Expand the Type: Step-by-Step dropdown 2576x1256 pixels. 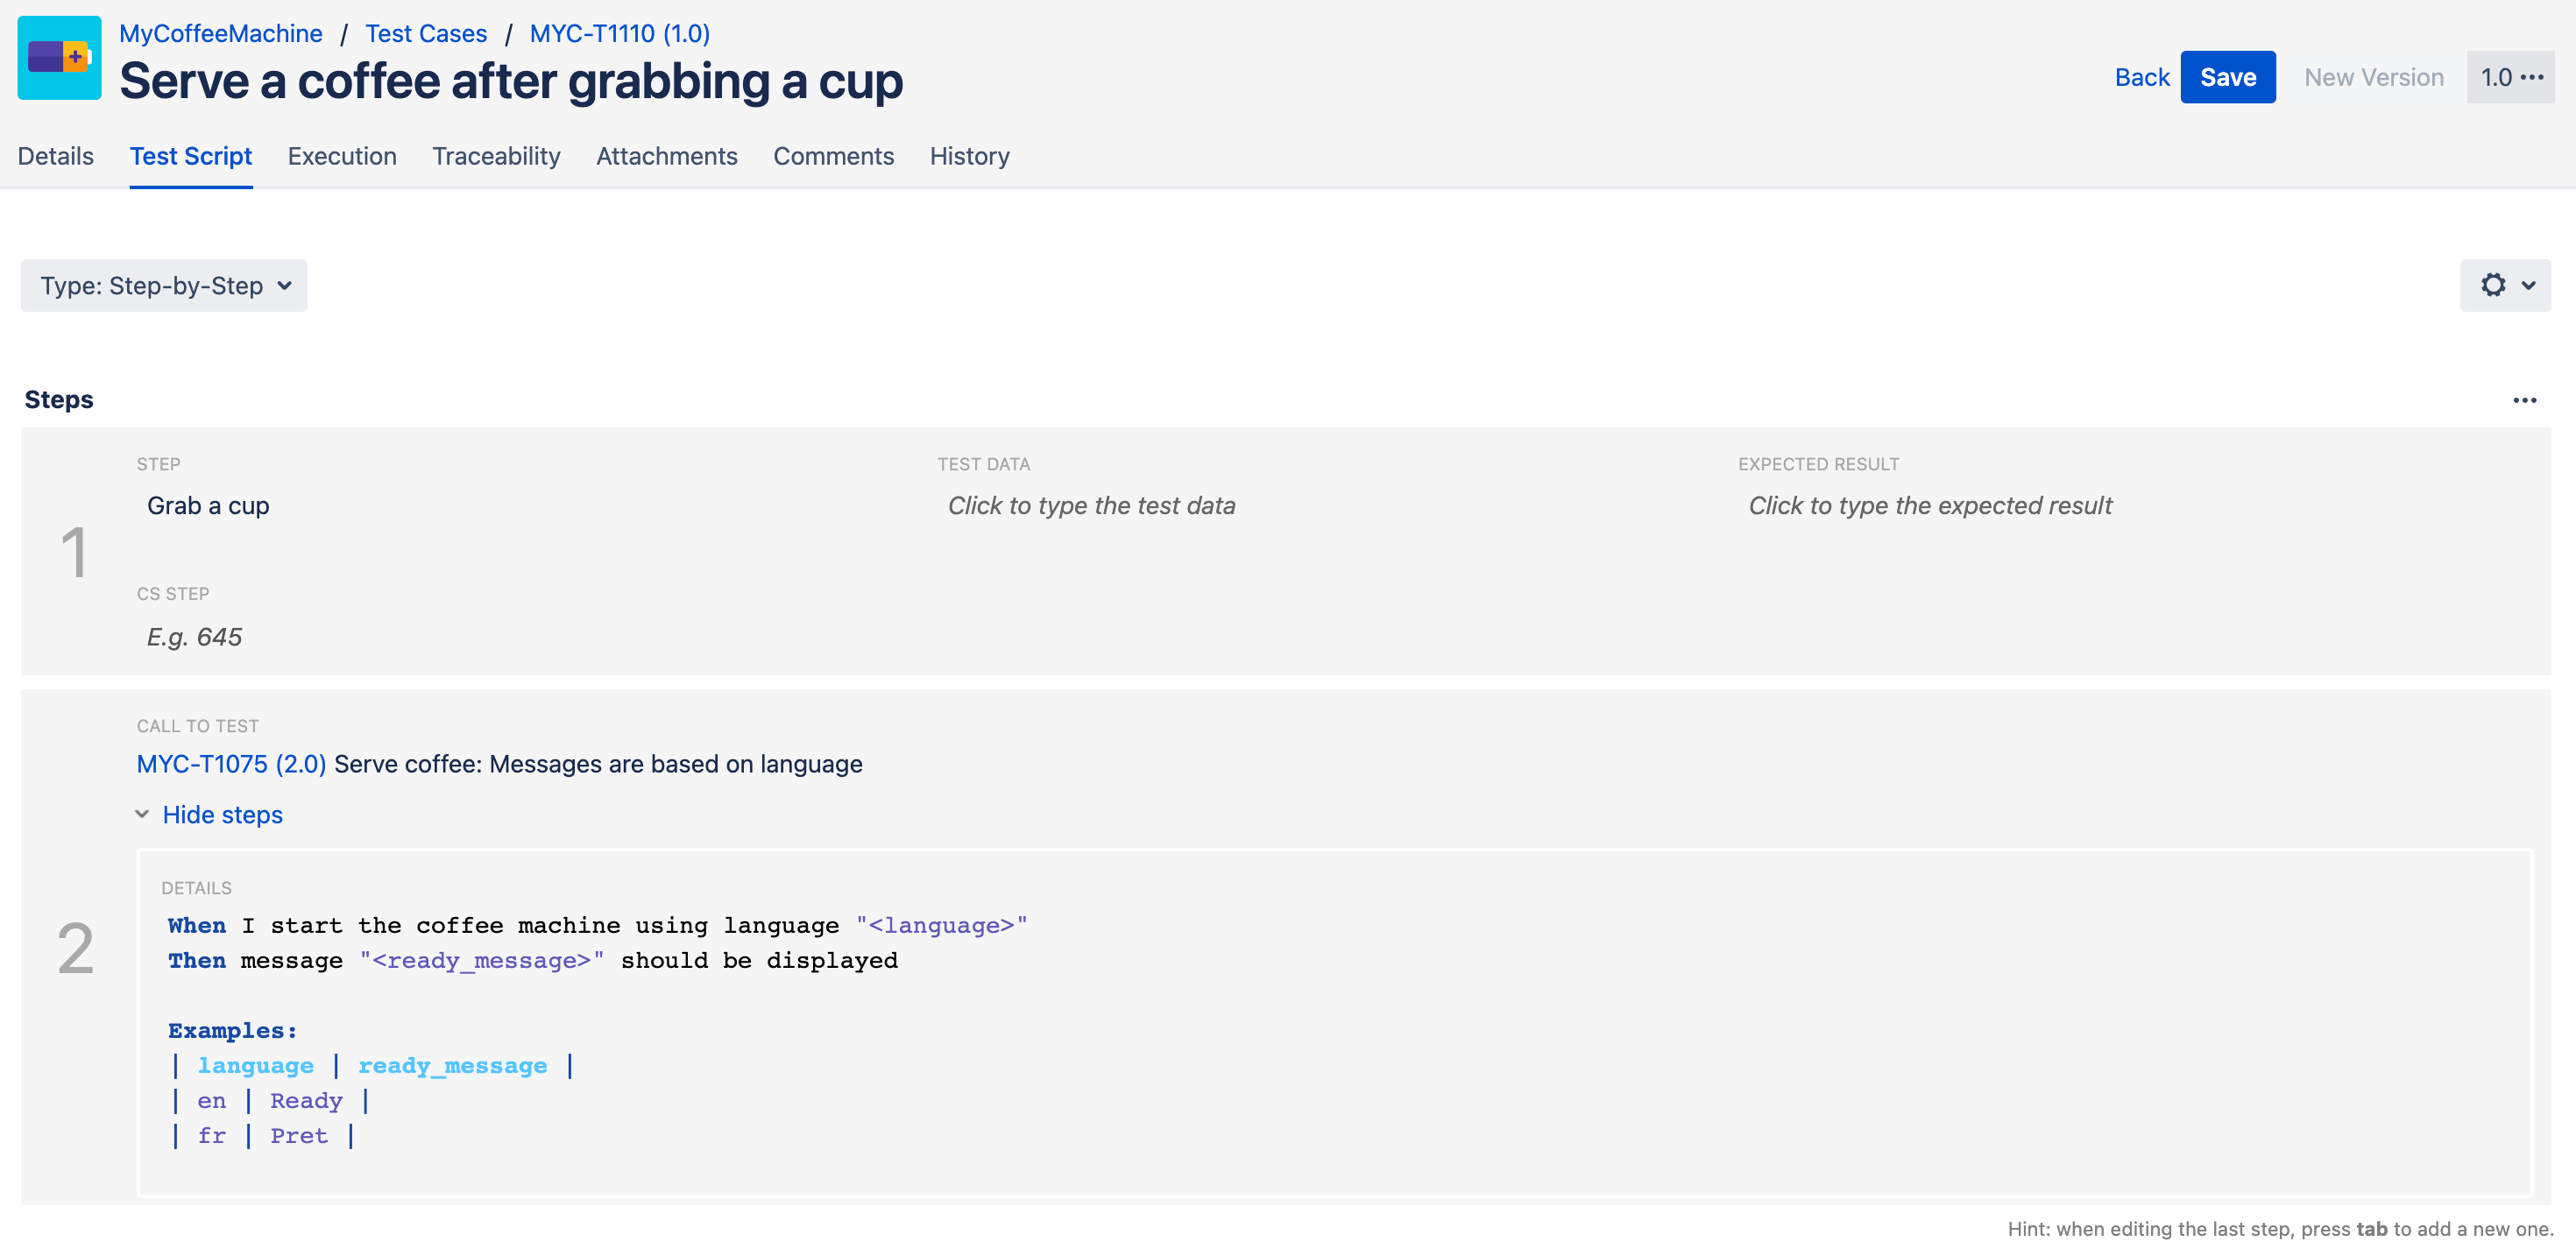pos(163,285)
